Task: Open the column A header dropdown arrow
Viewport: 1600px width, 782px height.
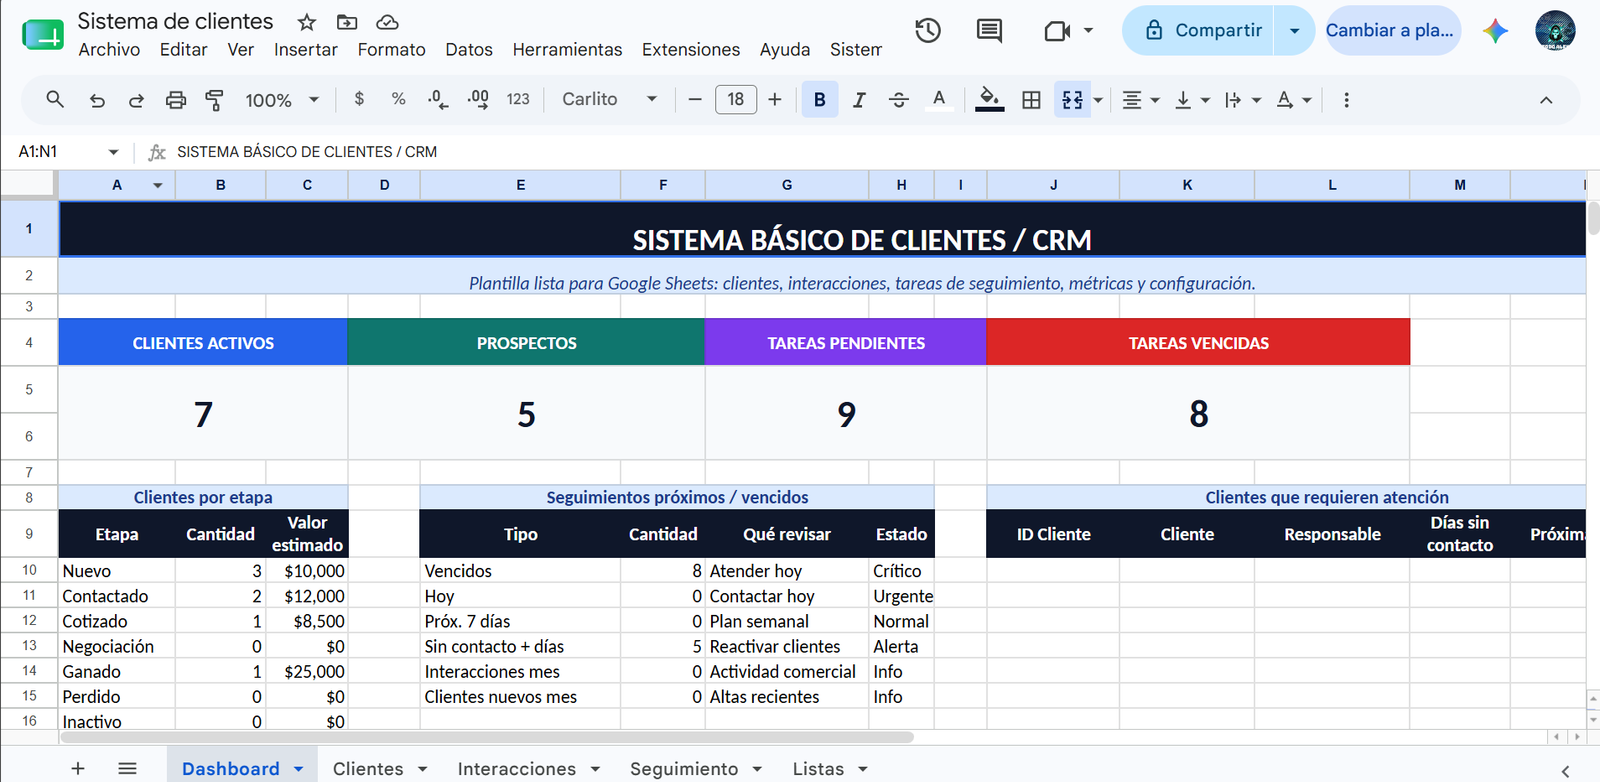Action: pos(158,185)
